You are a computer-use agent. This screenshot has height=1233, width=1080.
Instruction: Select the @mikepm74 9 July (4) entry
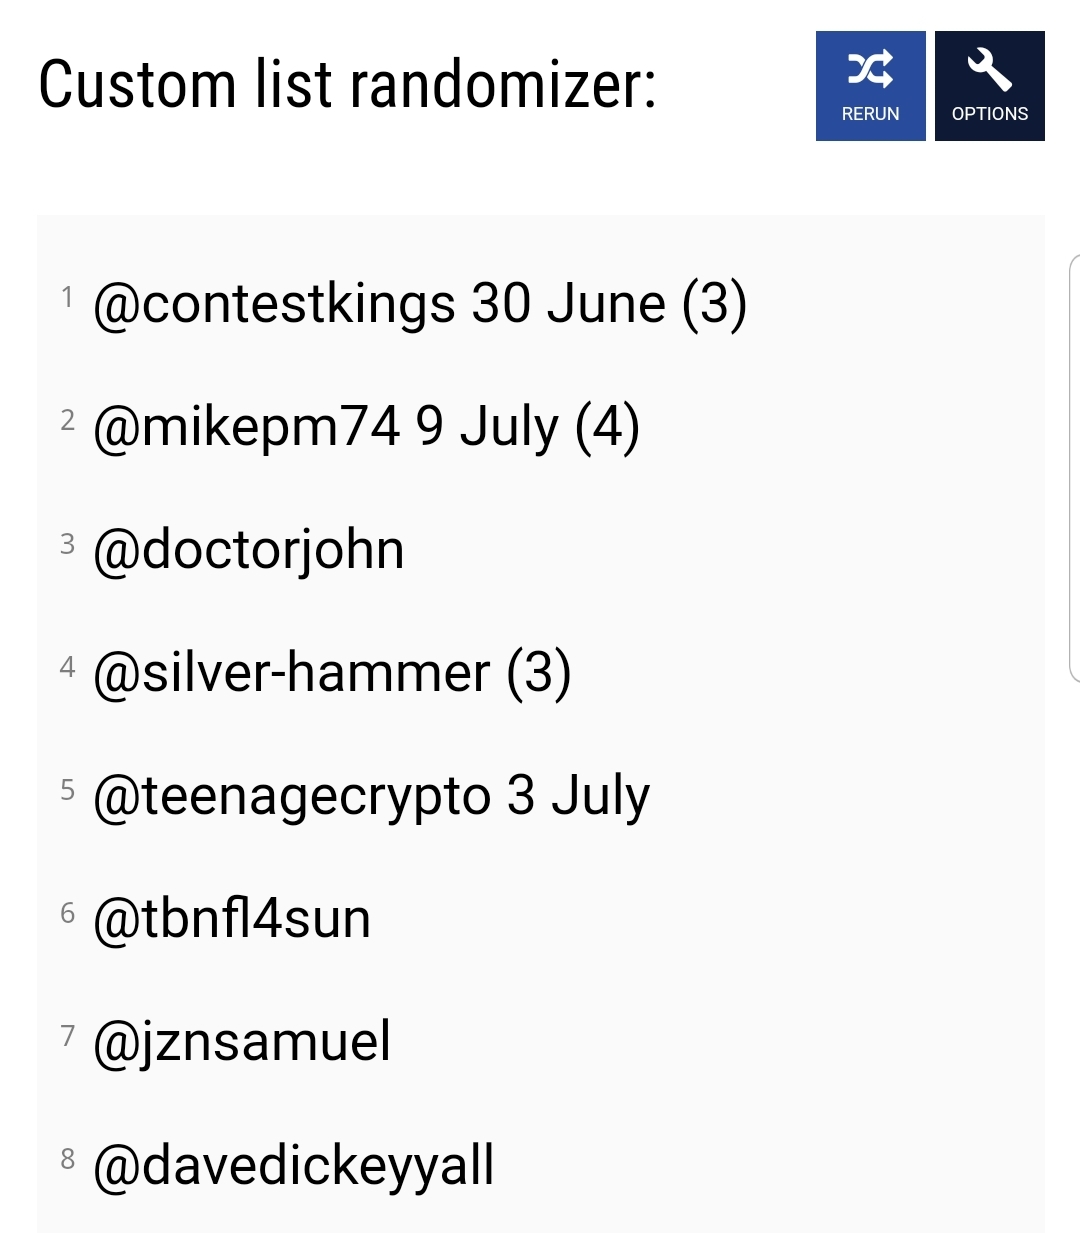click(366, 427)
